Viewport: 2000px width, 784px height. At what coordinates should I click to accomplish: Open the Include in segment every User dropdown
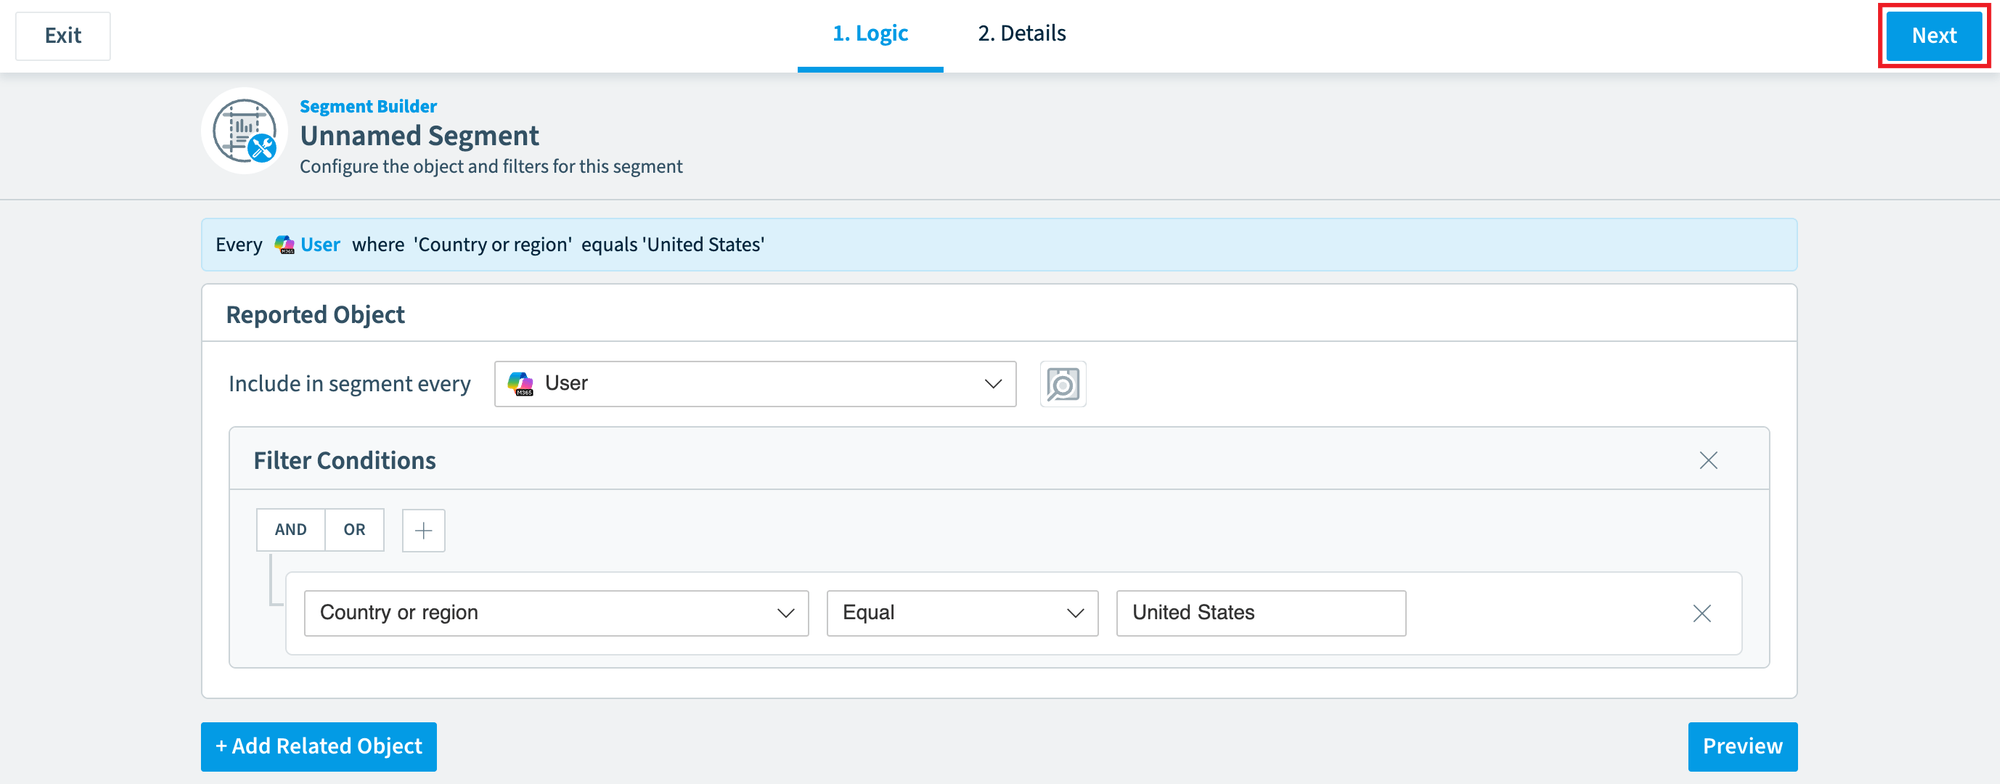point(755,384)
